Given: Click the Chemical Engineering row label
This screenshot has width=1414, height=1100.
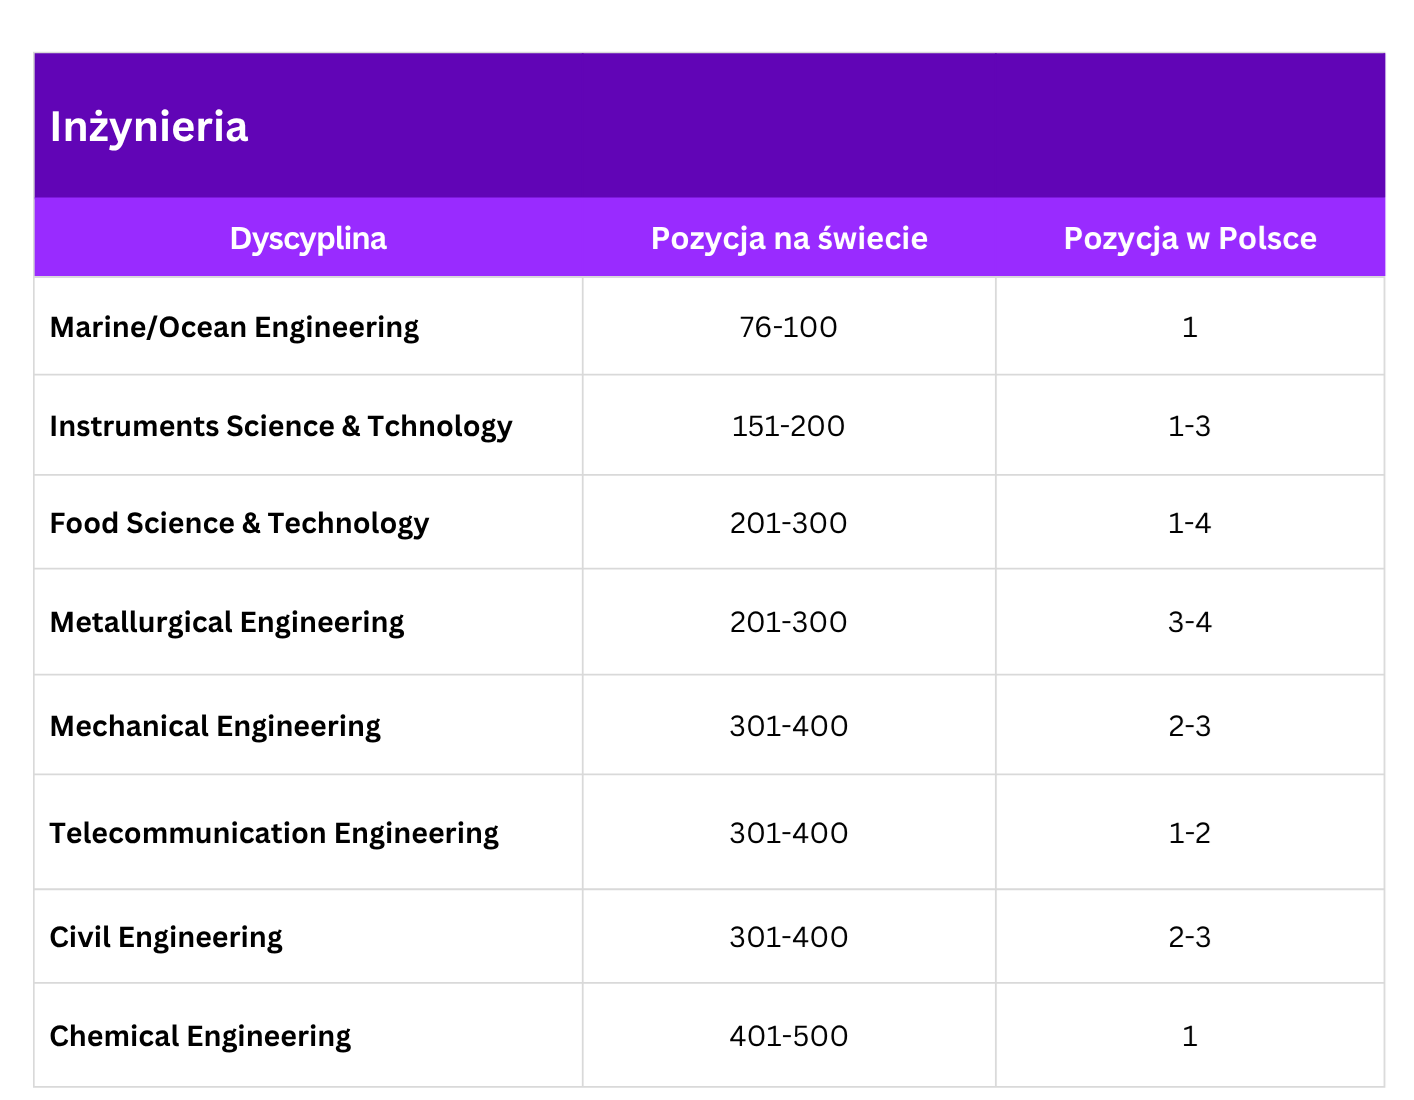Looking at the screenshot, I should point(200,1036).
